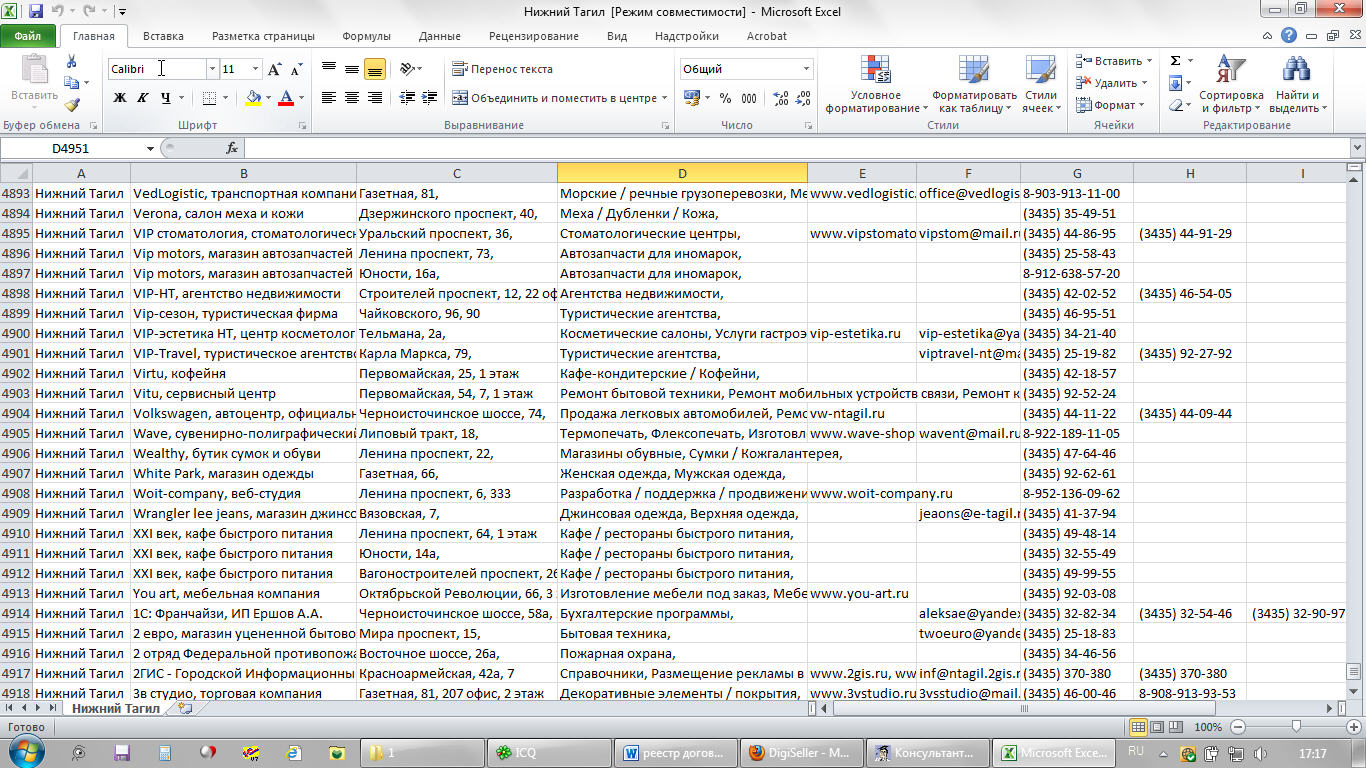The height and width of the screenshot is (768, 1366).
Task: Open the Calibri font name dropdown
Action: 212,69
